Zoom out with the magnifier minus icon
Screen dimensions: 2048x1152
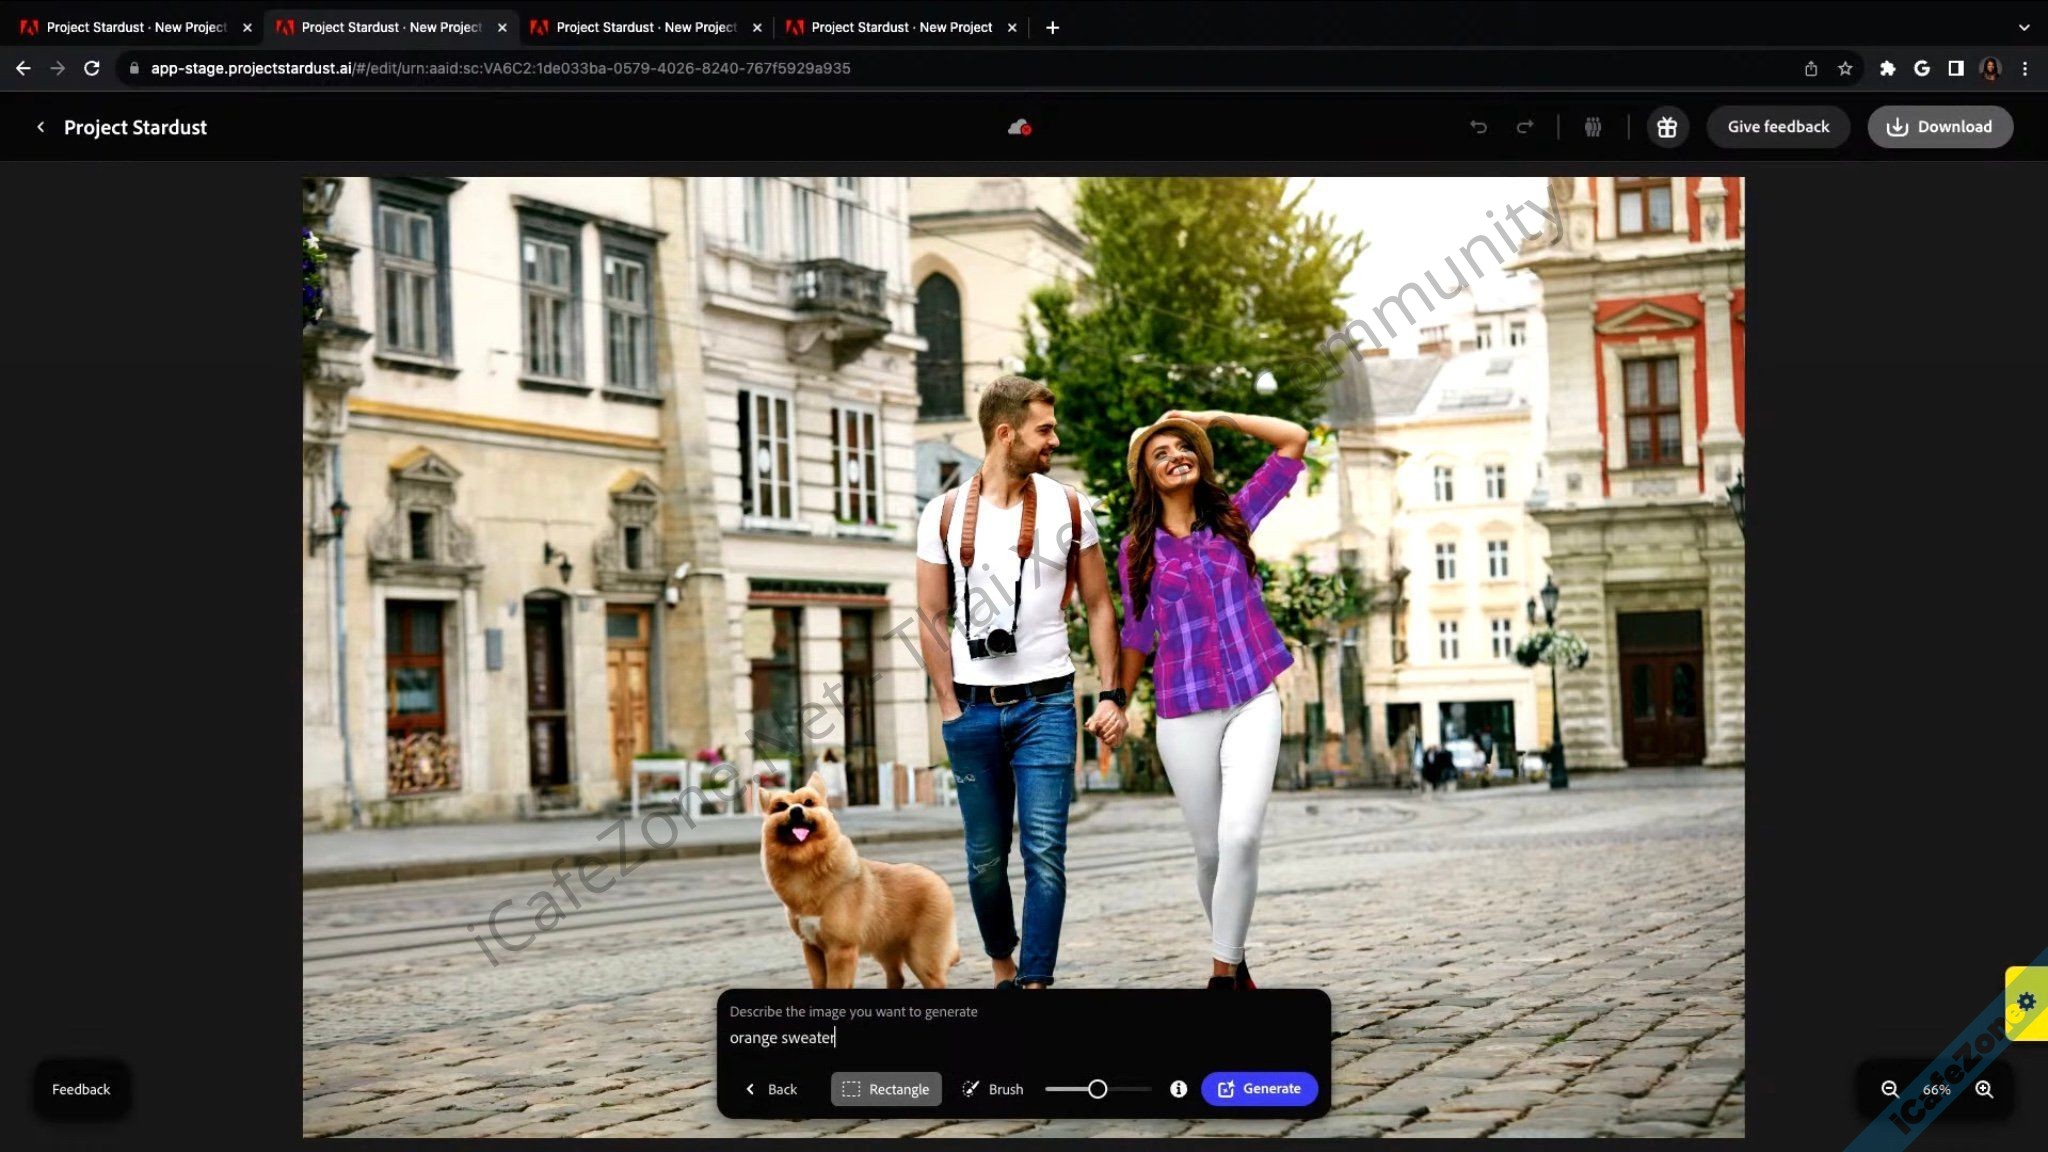(x=1889, y=1089)
